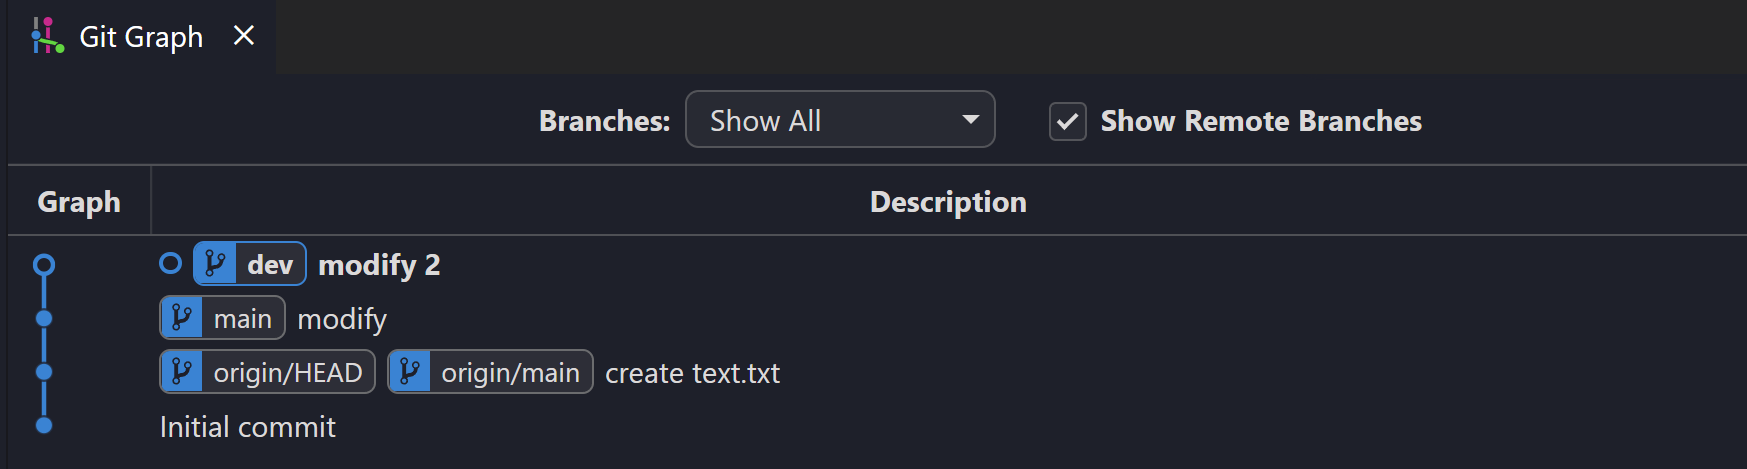Select the dev branch label
This screenshot has height=469, width=1747.
click(x=250, y=264)
